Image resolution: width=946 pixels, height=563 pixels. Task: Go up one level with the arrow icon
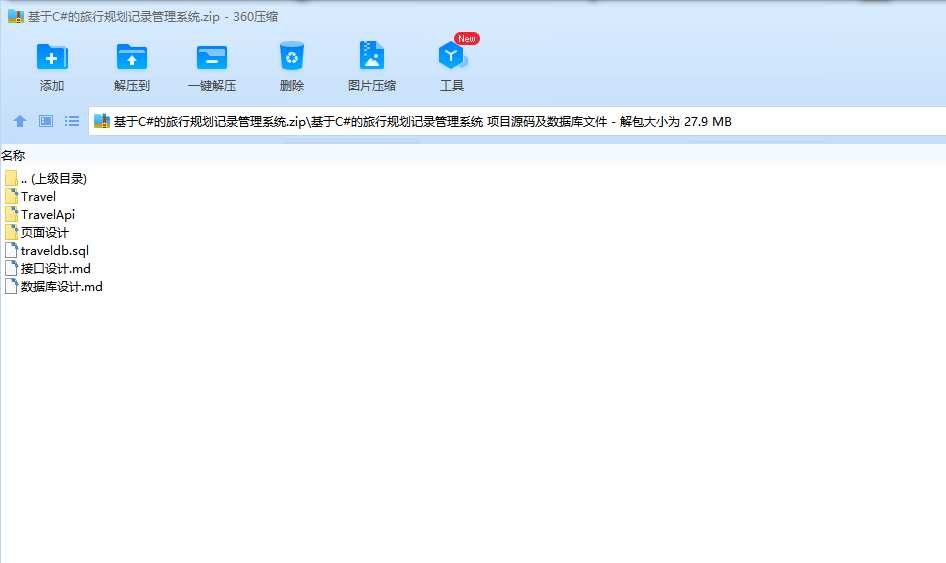pos(20,121)
